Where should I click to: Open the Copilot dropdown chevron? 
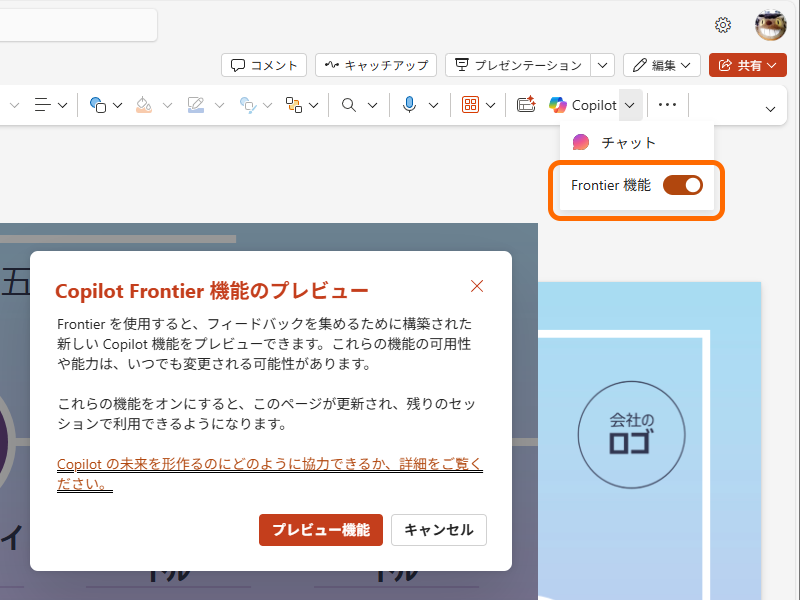[627, 105]
